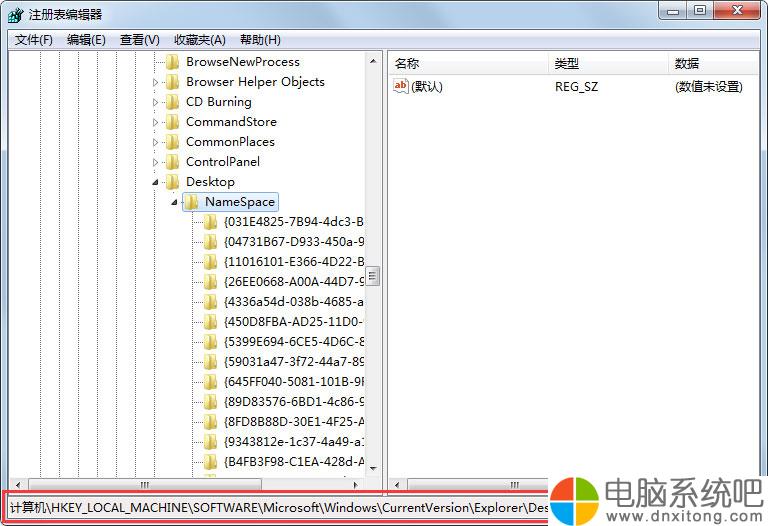Maximize the Registry Editor window
Image resolution: width=768 pixels, height=526 pixels.
click(700, 10)
